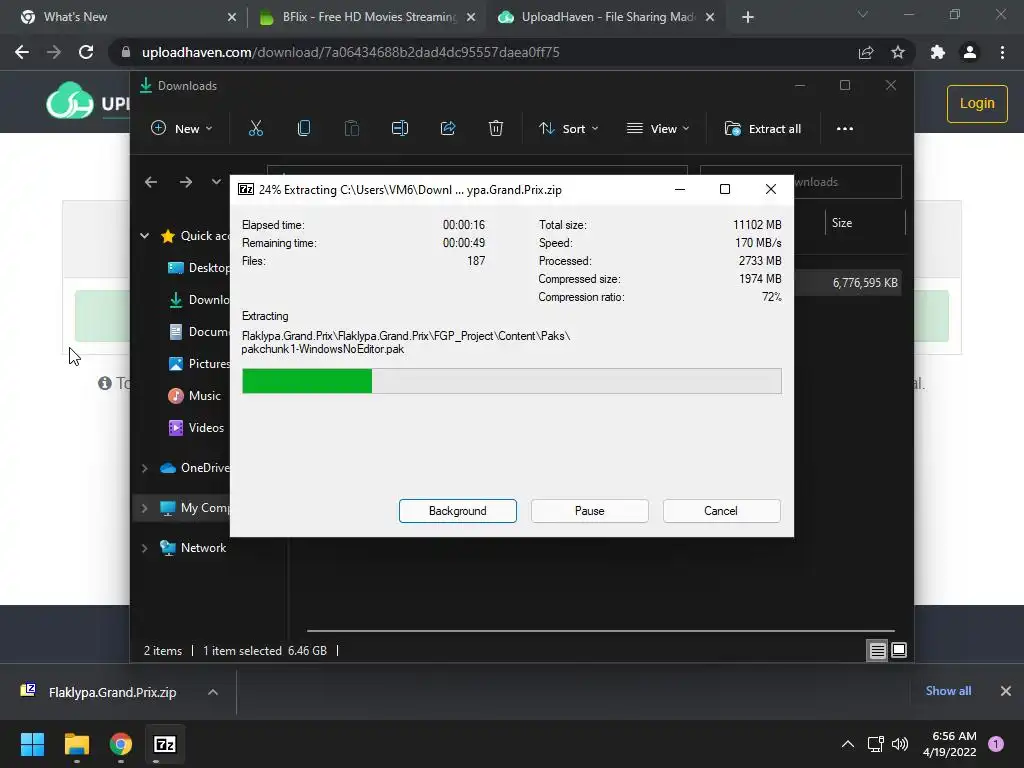Open Flaklypa.Grand.Prix.zip download options chevron

[213, 692]
